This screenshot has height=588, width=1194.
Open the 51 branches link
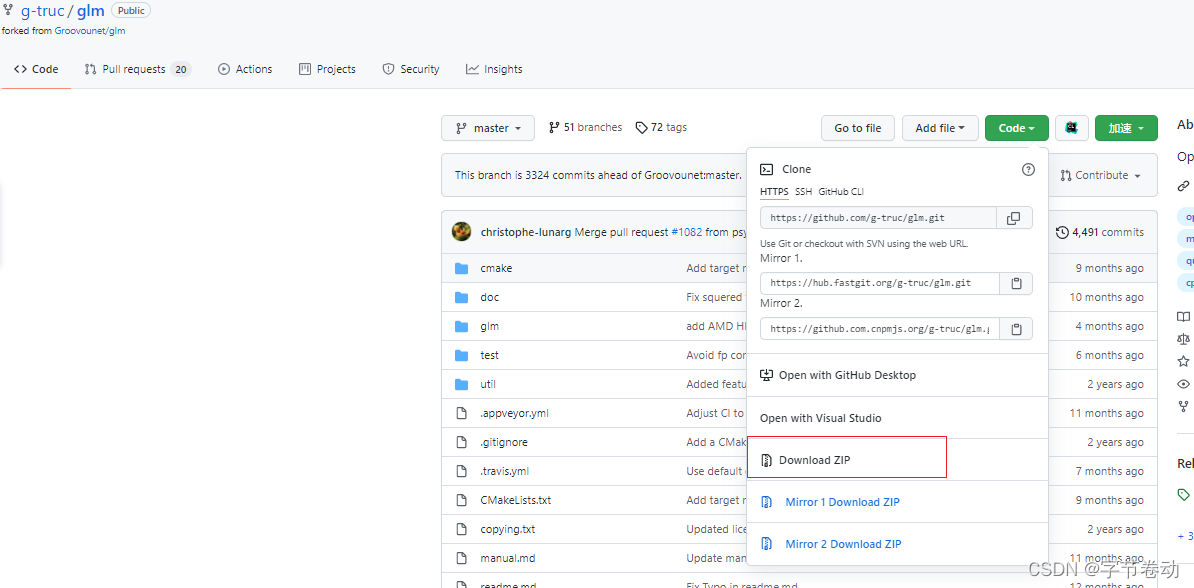(x=585, y=127)
